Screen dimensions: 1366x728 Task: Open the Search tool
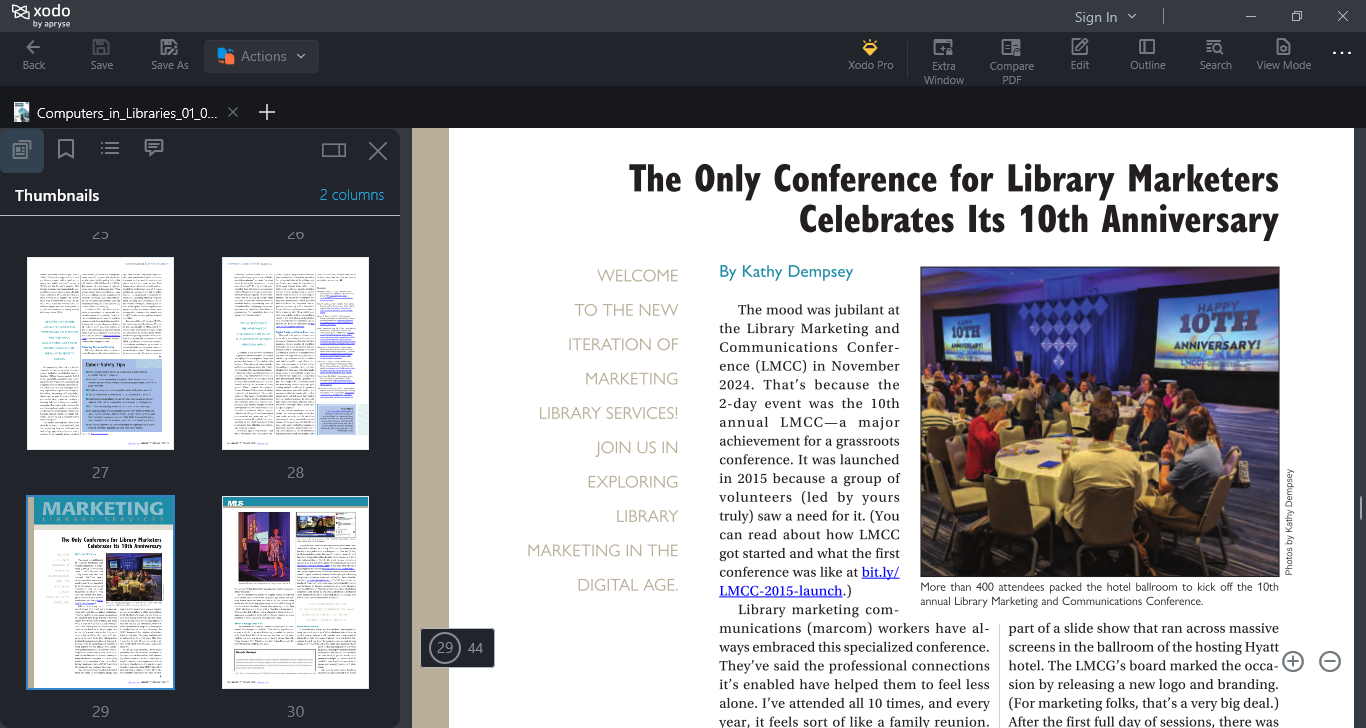[x=1215, y=55]
